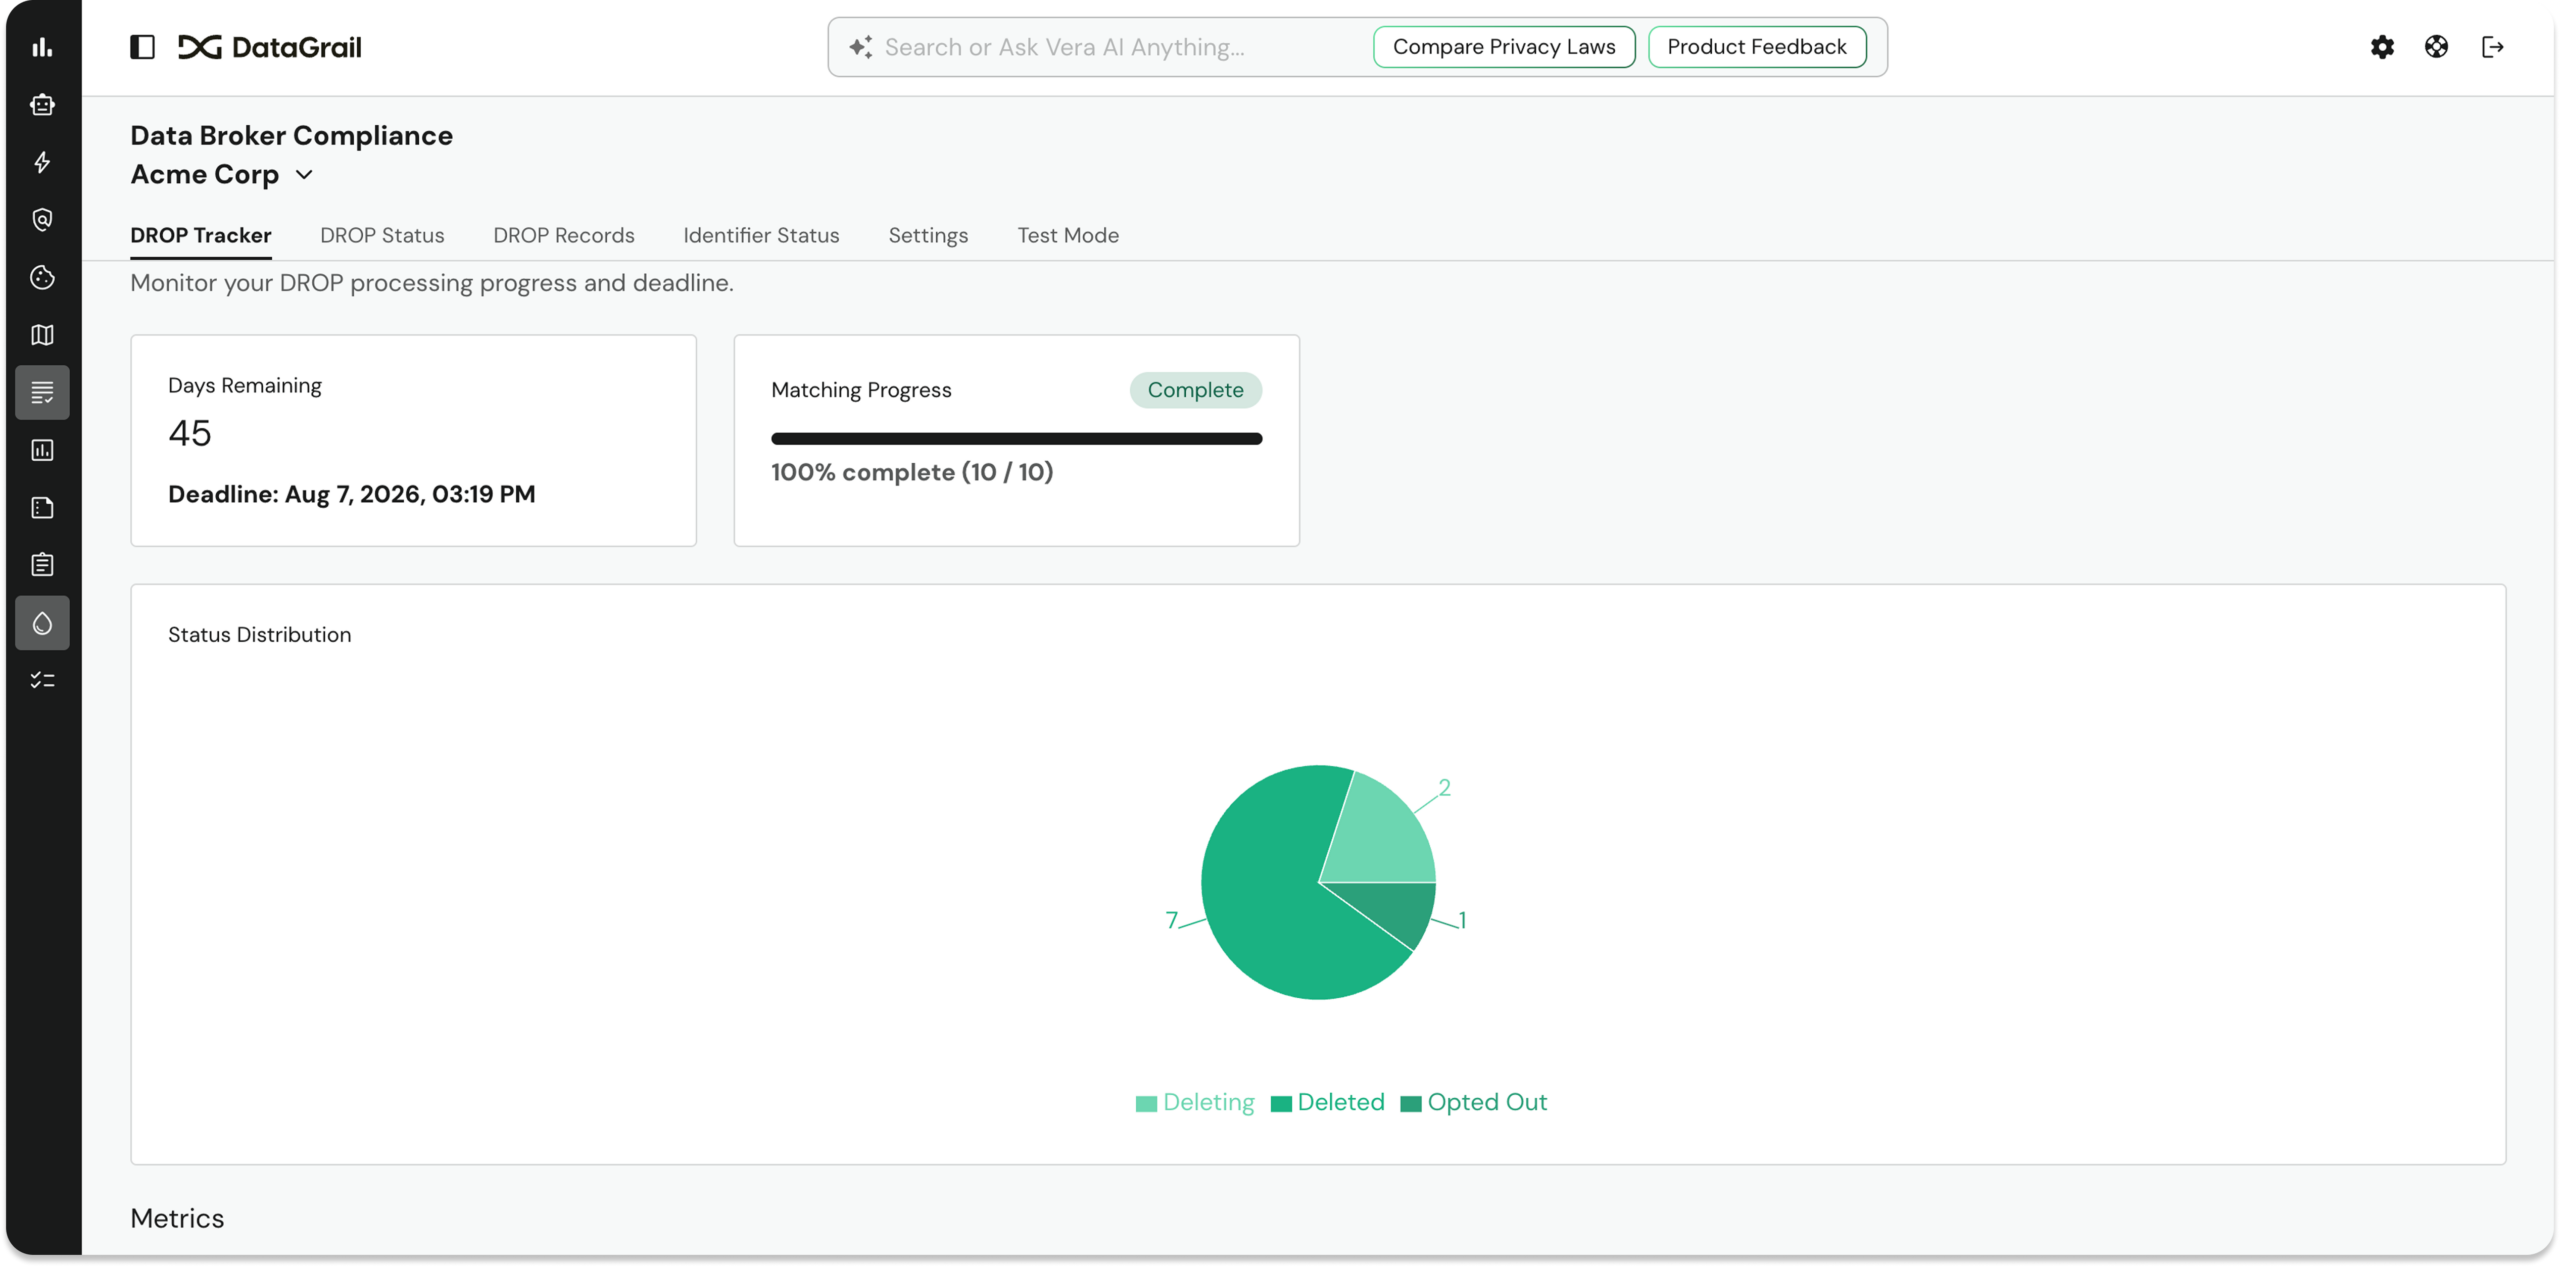Expand the Acme Corp dropdown
Viewport: 2560px width, 1267px height.
click(305, 175)
